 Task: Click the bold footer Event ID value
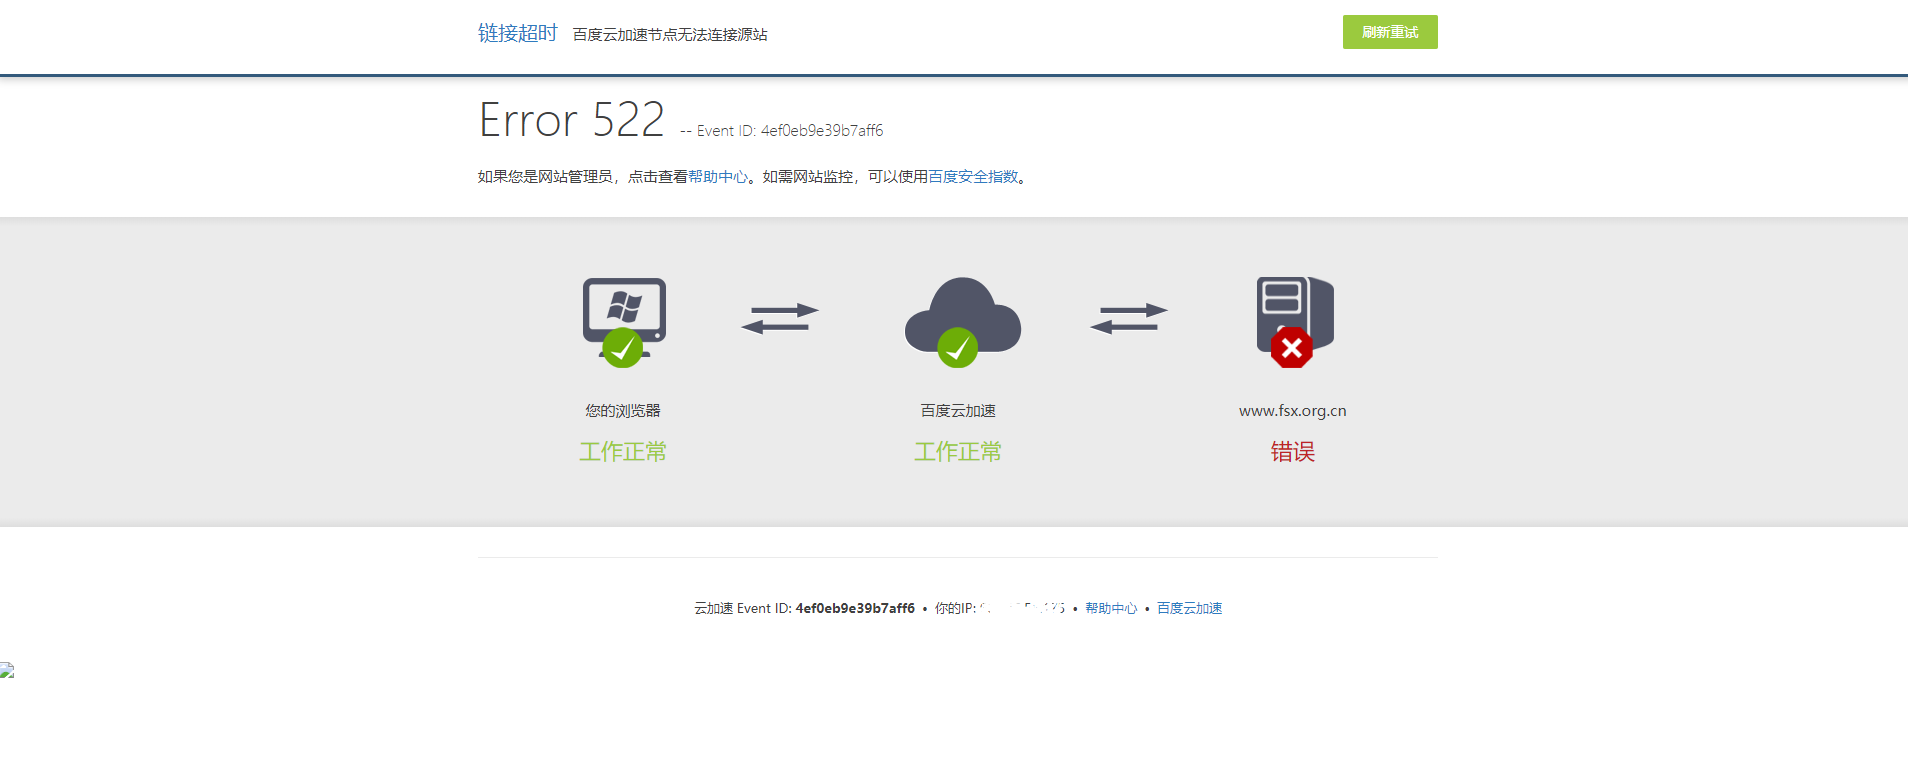(x=855, y=608)
